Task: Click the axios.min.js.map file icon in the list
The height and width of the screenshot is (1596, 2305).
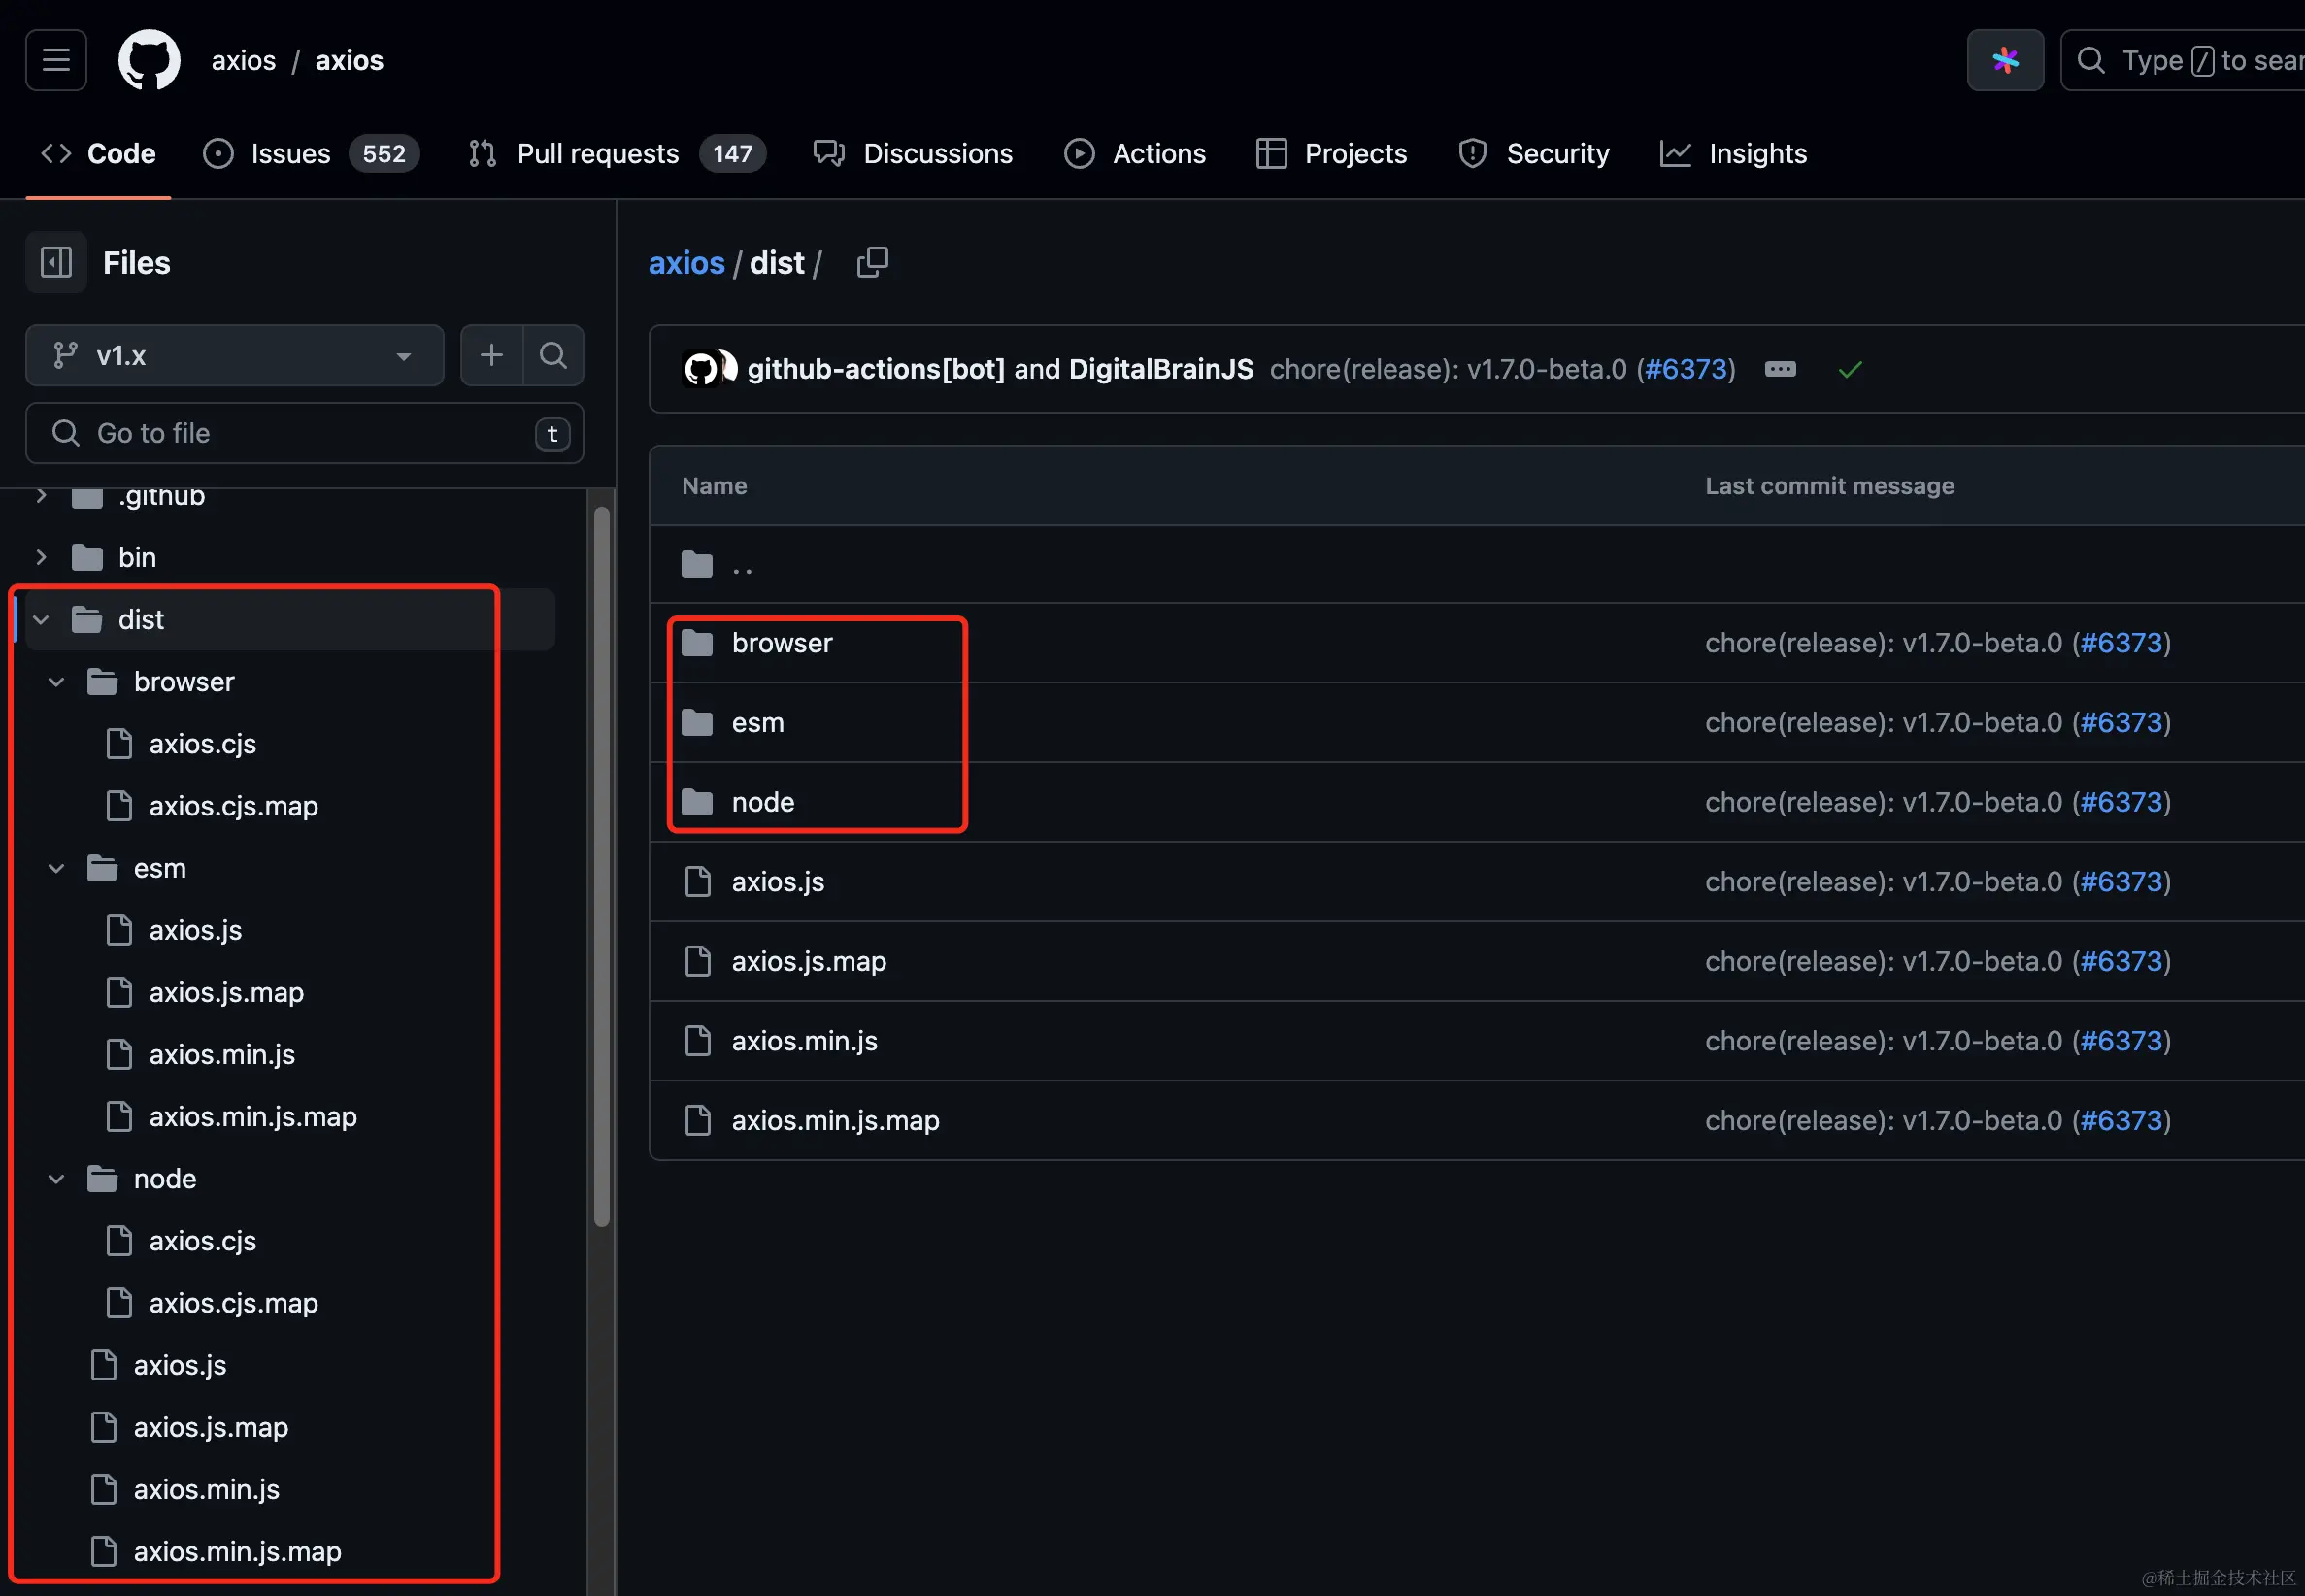Action: point(697,1120)
